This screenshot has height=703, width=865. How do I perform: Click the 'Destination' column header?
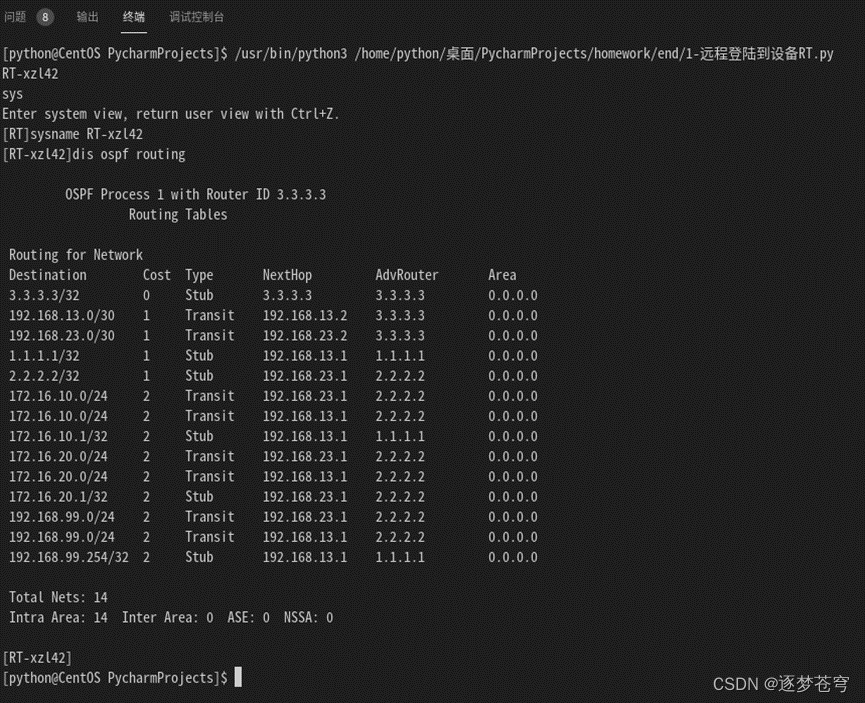[48, 275]
